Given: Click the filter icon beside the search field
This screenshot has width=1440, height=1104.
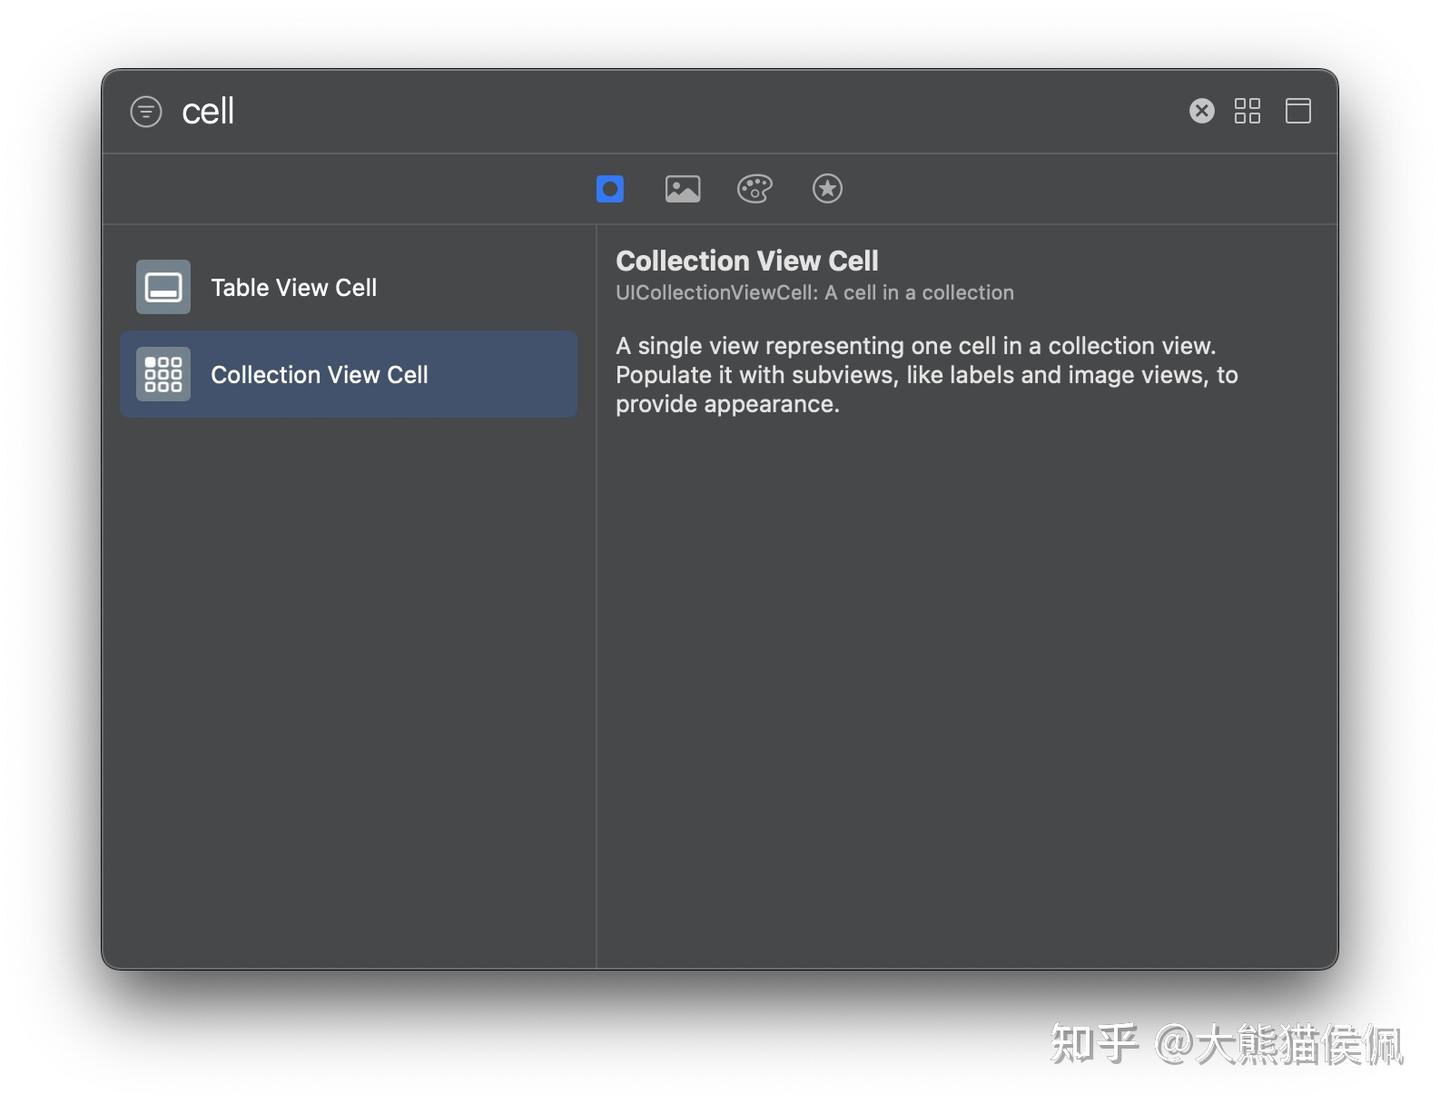Looking at the screenshot, I should click(x=146, y=111).
